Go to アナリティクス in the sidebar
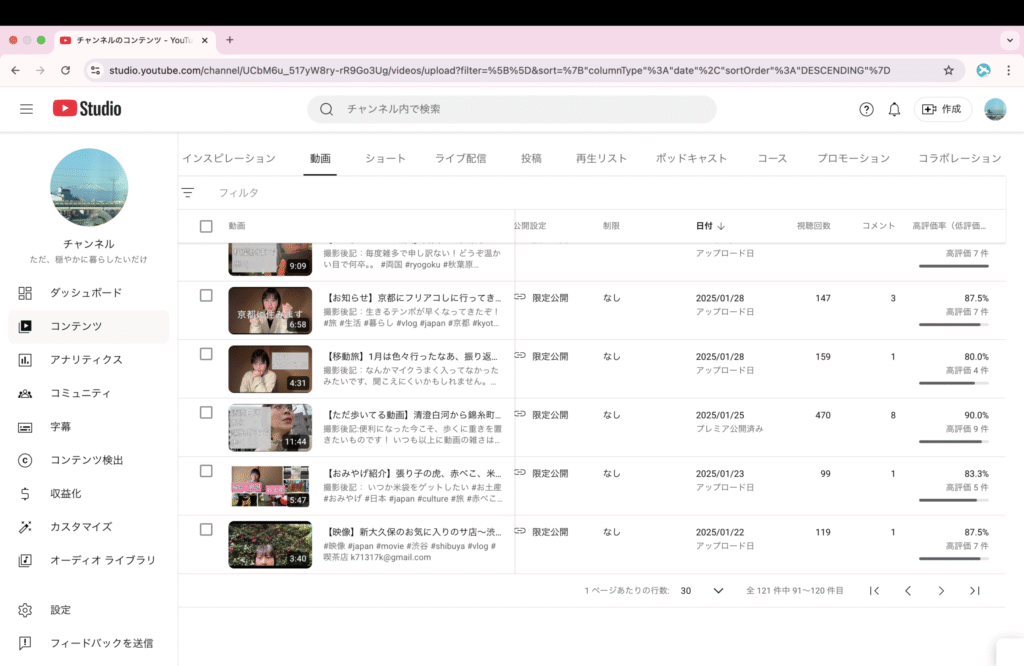The image size is (1024, 666). [86, 360]
